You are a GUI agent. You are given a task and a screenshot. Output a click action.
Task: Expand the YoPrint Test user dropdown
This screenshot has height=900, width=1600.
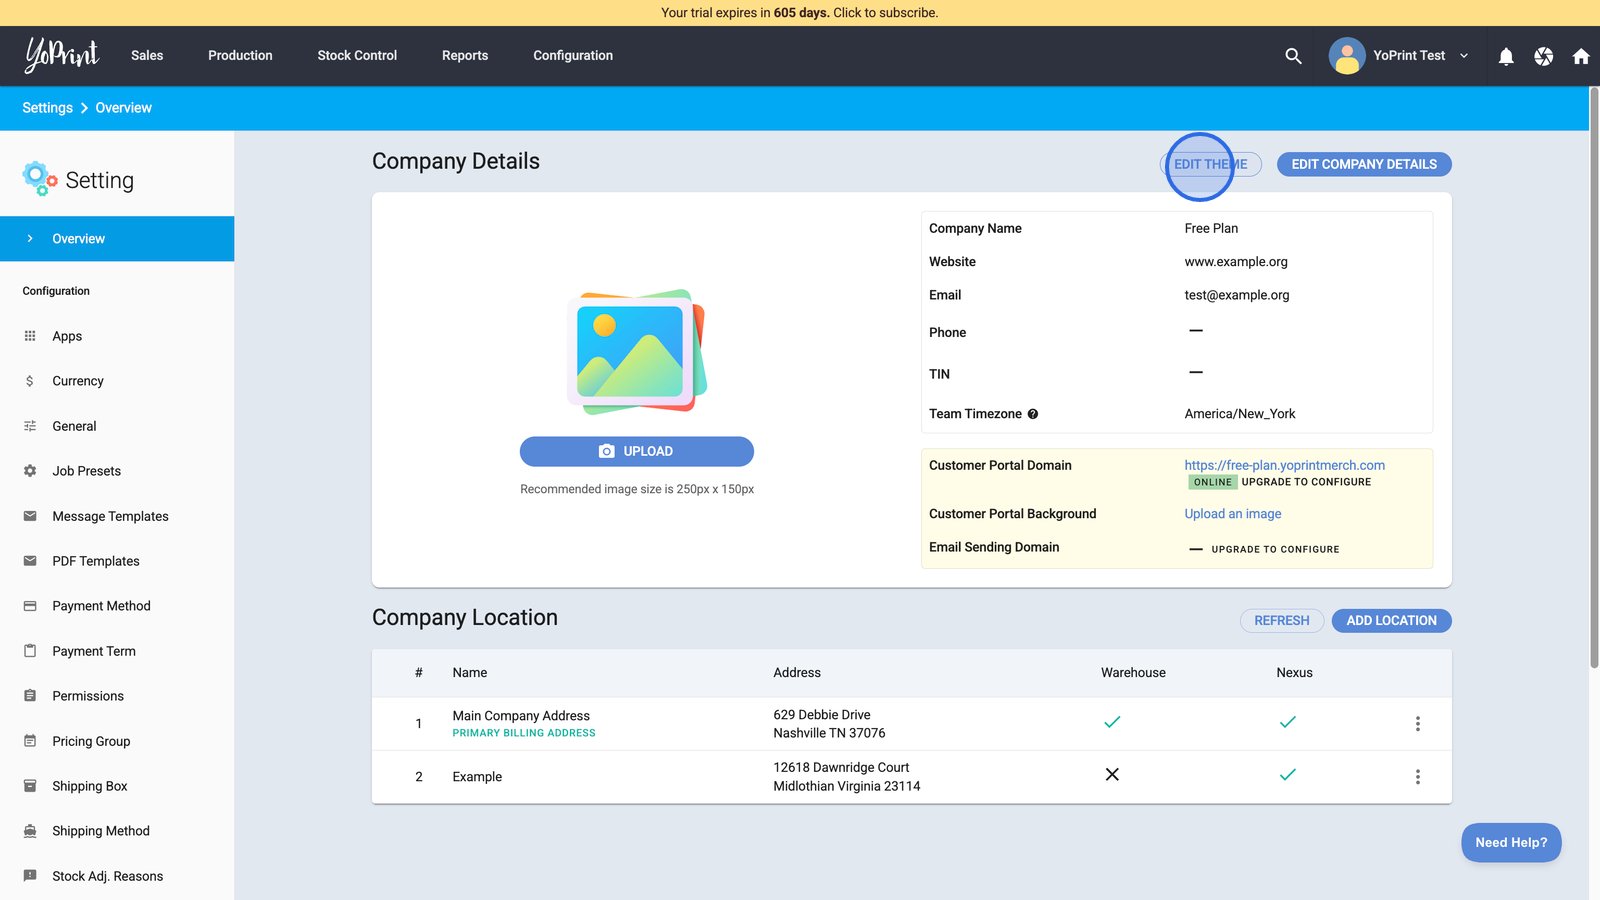coord(1464,56)
